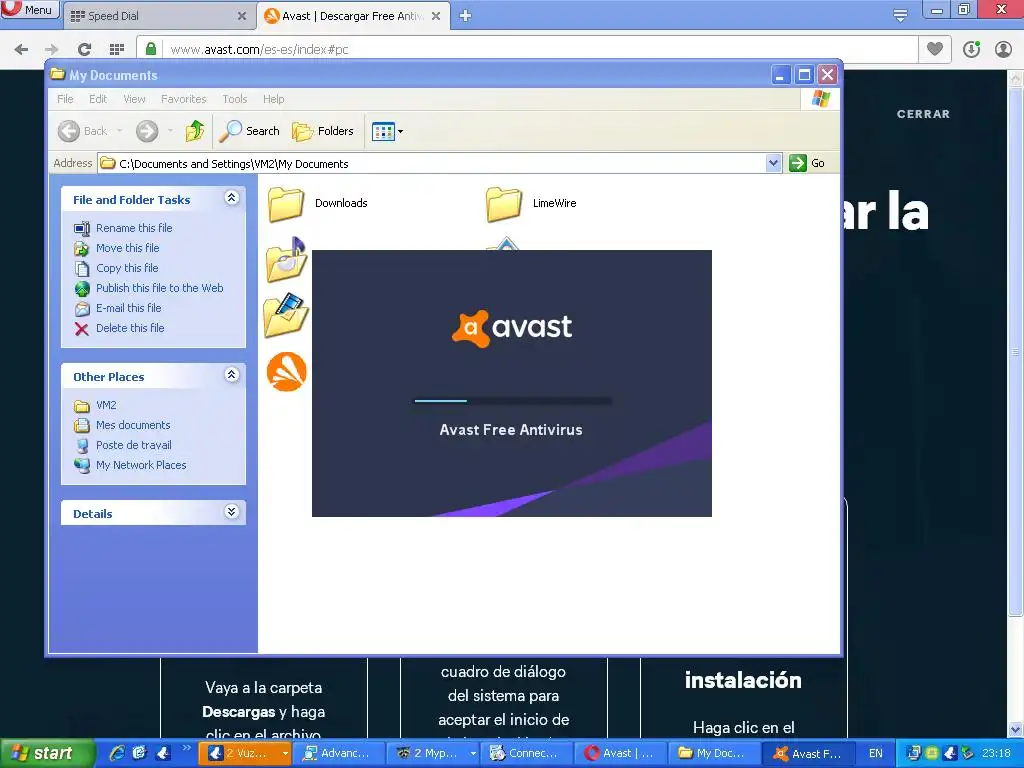Bookmark page with heart icon

pos(935,49)
